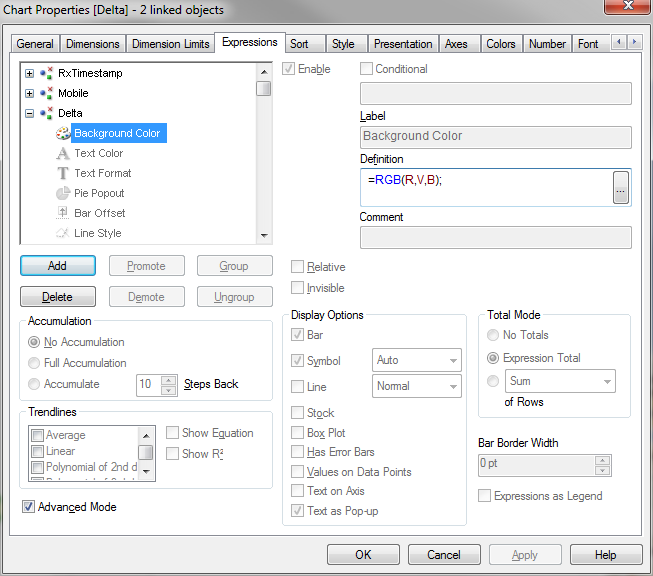The image size is (653, 576).
Task: Click the Comment input field
Action: [x=496, y=237]
